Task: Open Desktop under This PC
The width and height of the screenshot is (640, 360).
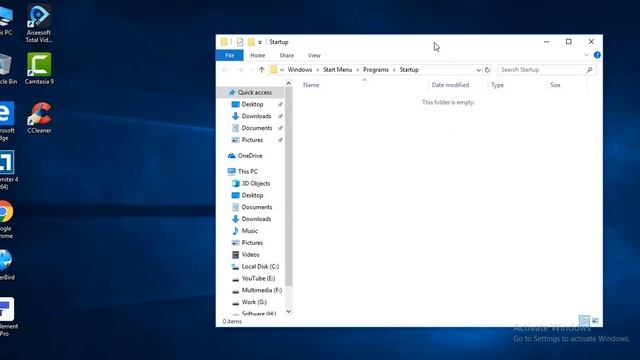Action: 252,195
